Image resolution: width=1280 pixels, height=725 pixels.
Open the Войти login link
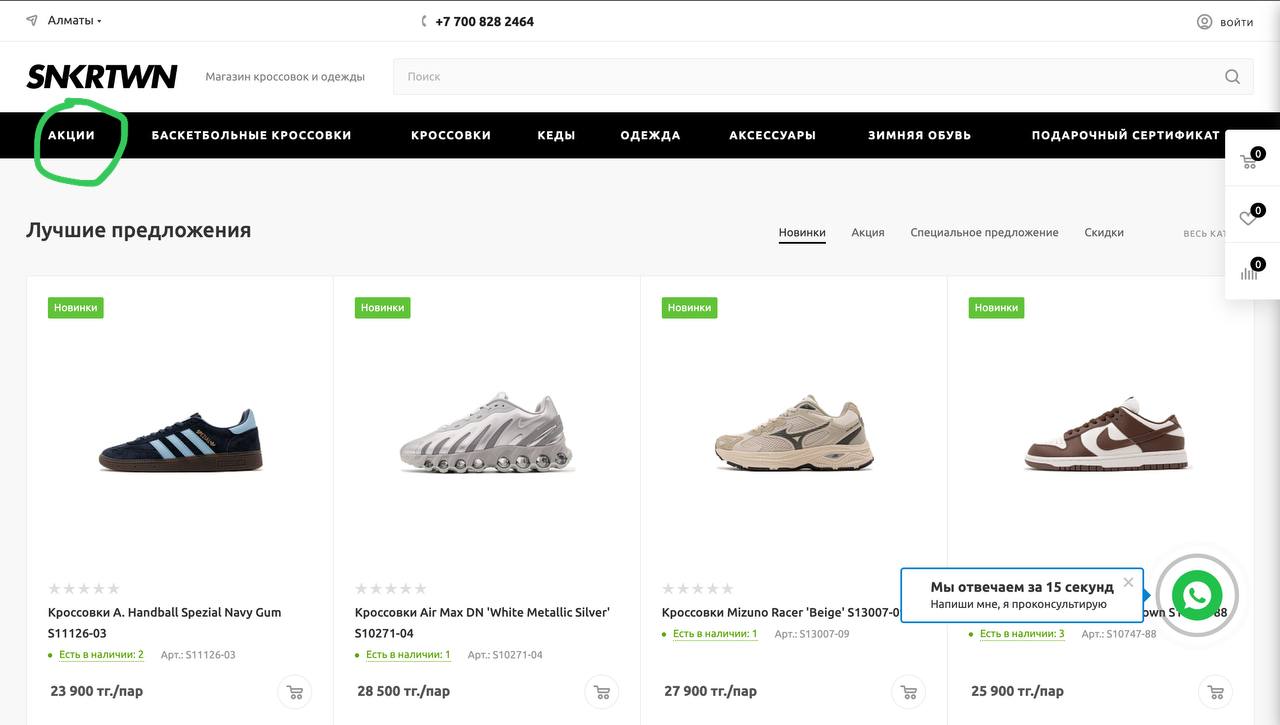(x=1237, y=22)
